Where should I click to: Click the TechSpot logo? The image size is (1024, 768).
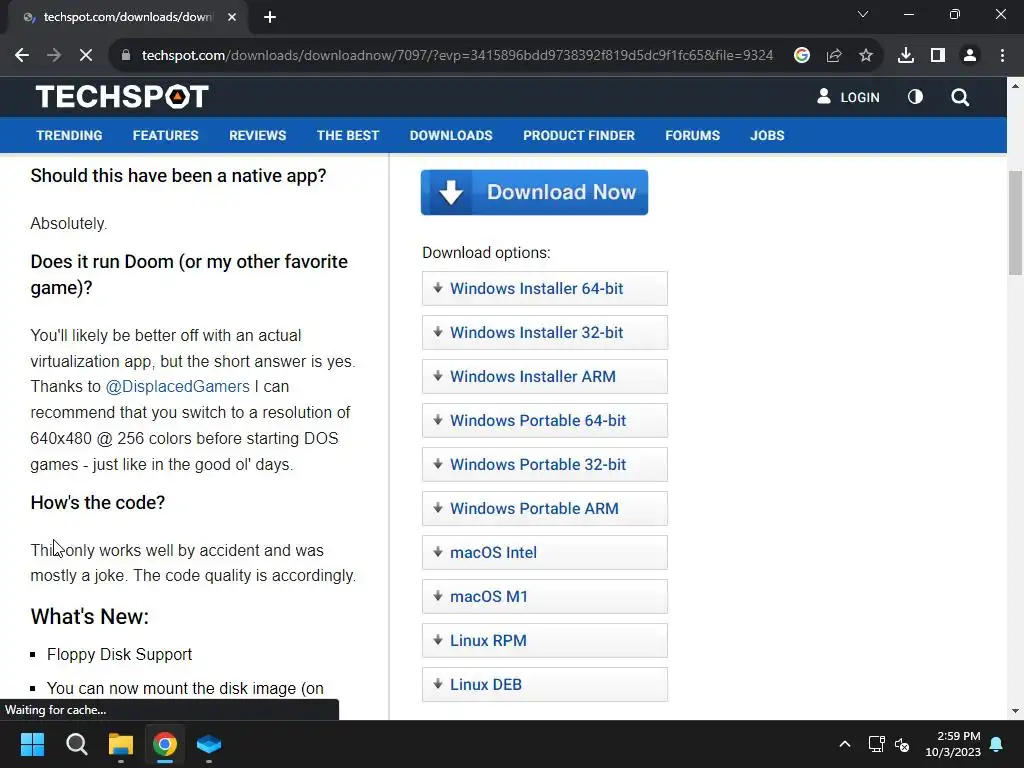122,97
